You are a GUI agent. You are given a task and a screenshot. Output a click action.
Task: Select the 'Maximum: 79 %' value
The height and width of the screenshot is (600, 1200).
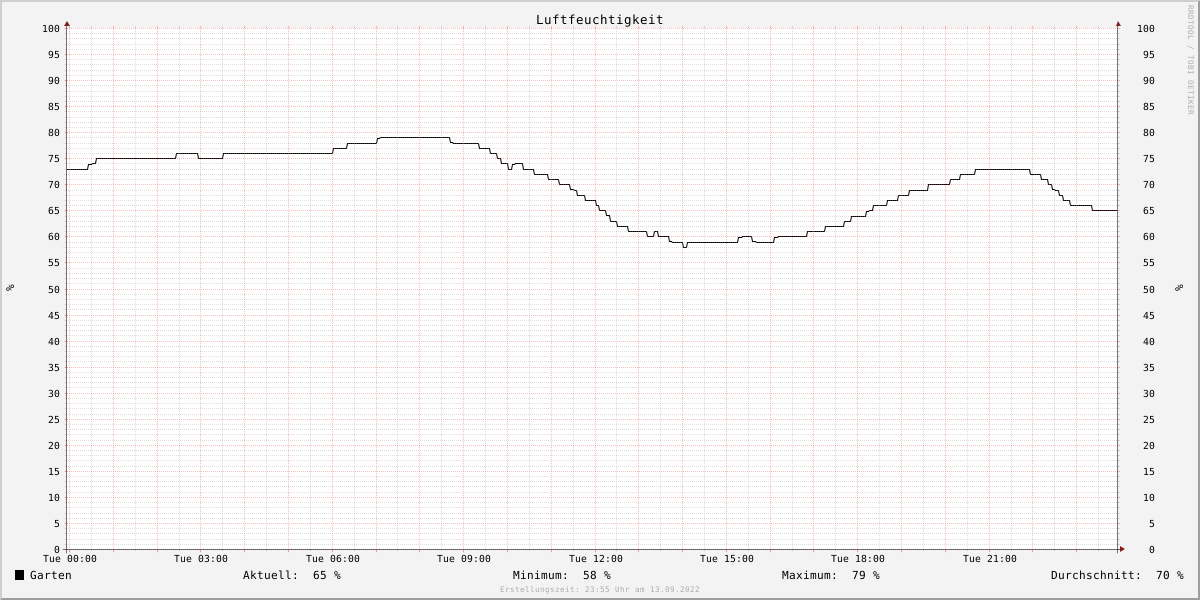coord(831,575)
